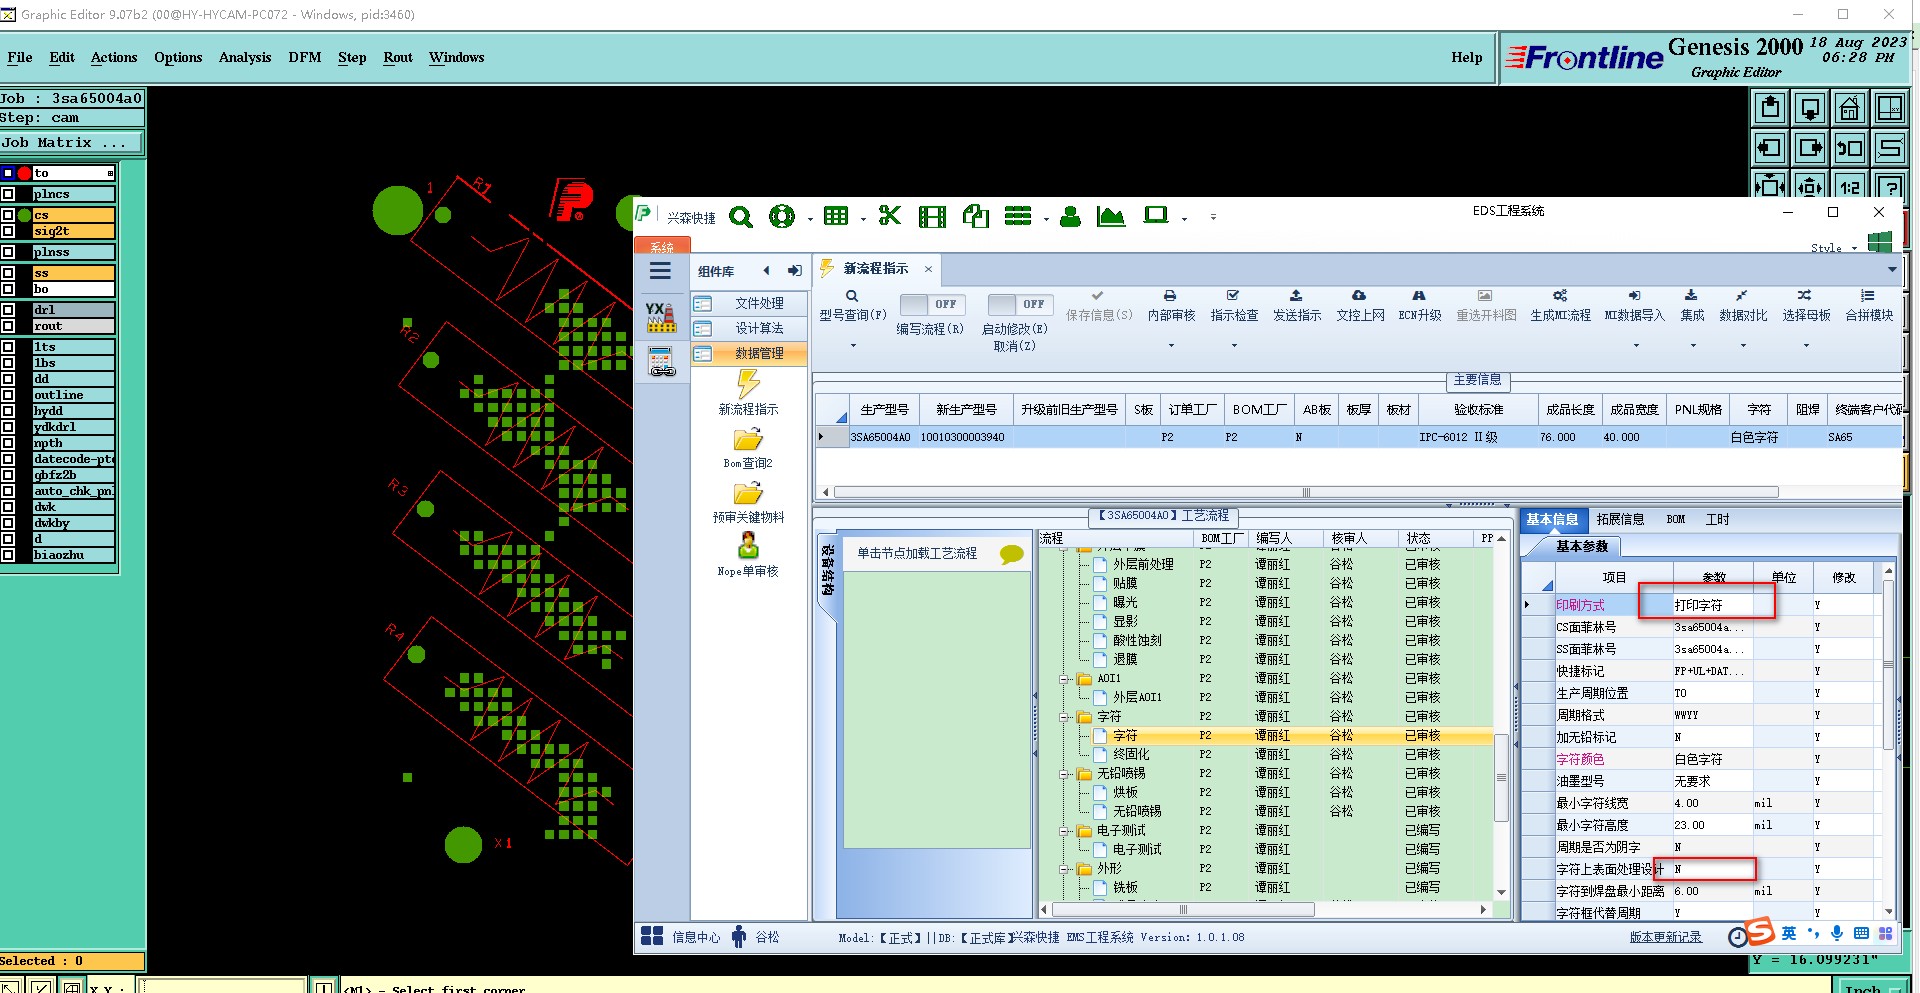Image resolution: width=1920 pixels, height=993 pixels.
Task: Click ECN升级 icon
Action: click(1418, 296)
